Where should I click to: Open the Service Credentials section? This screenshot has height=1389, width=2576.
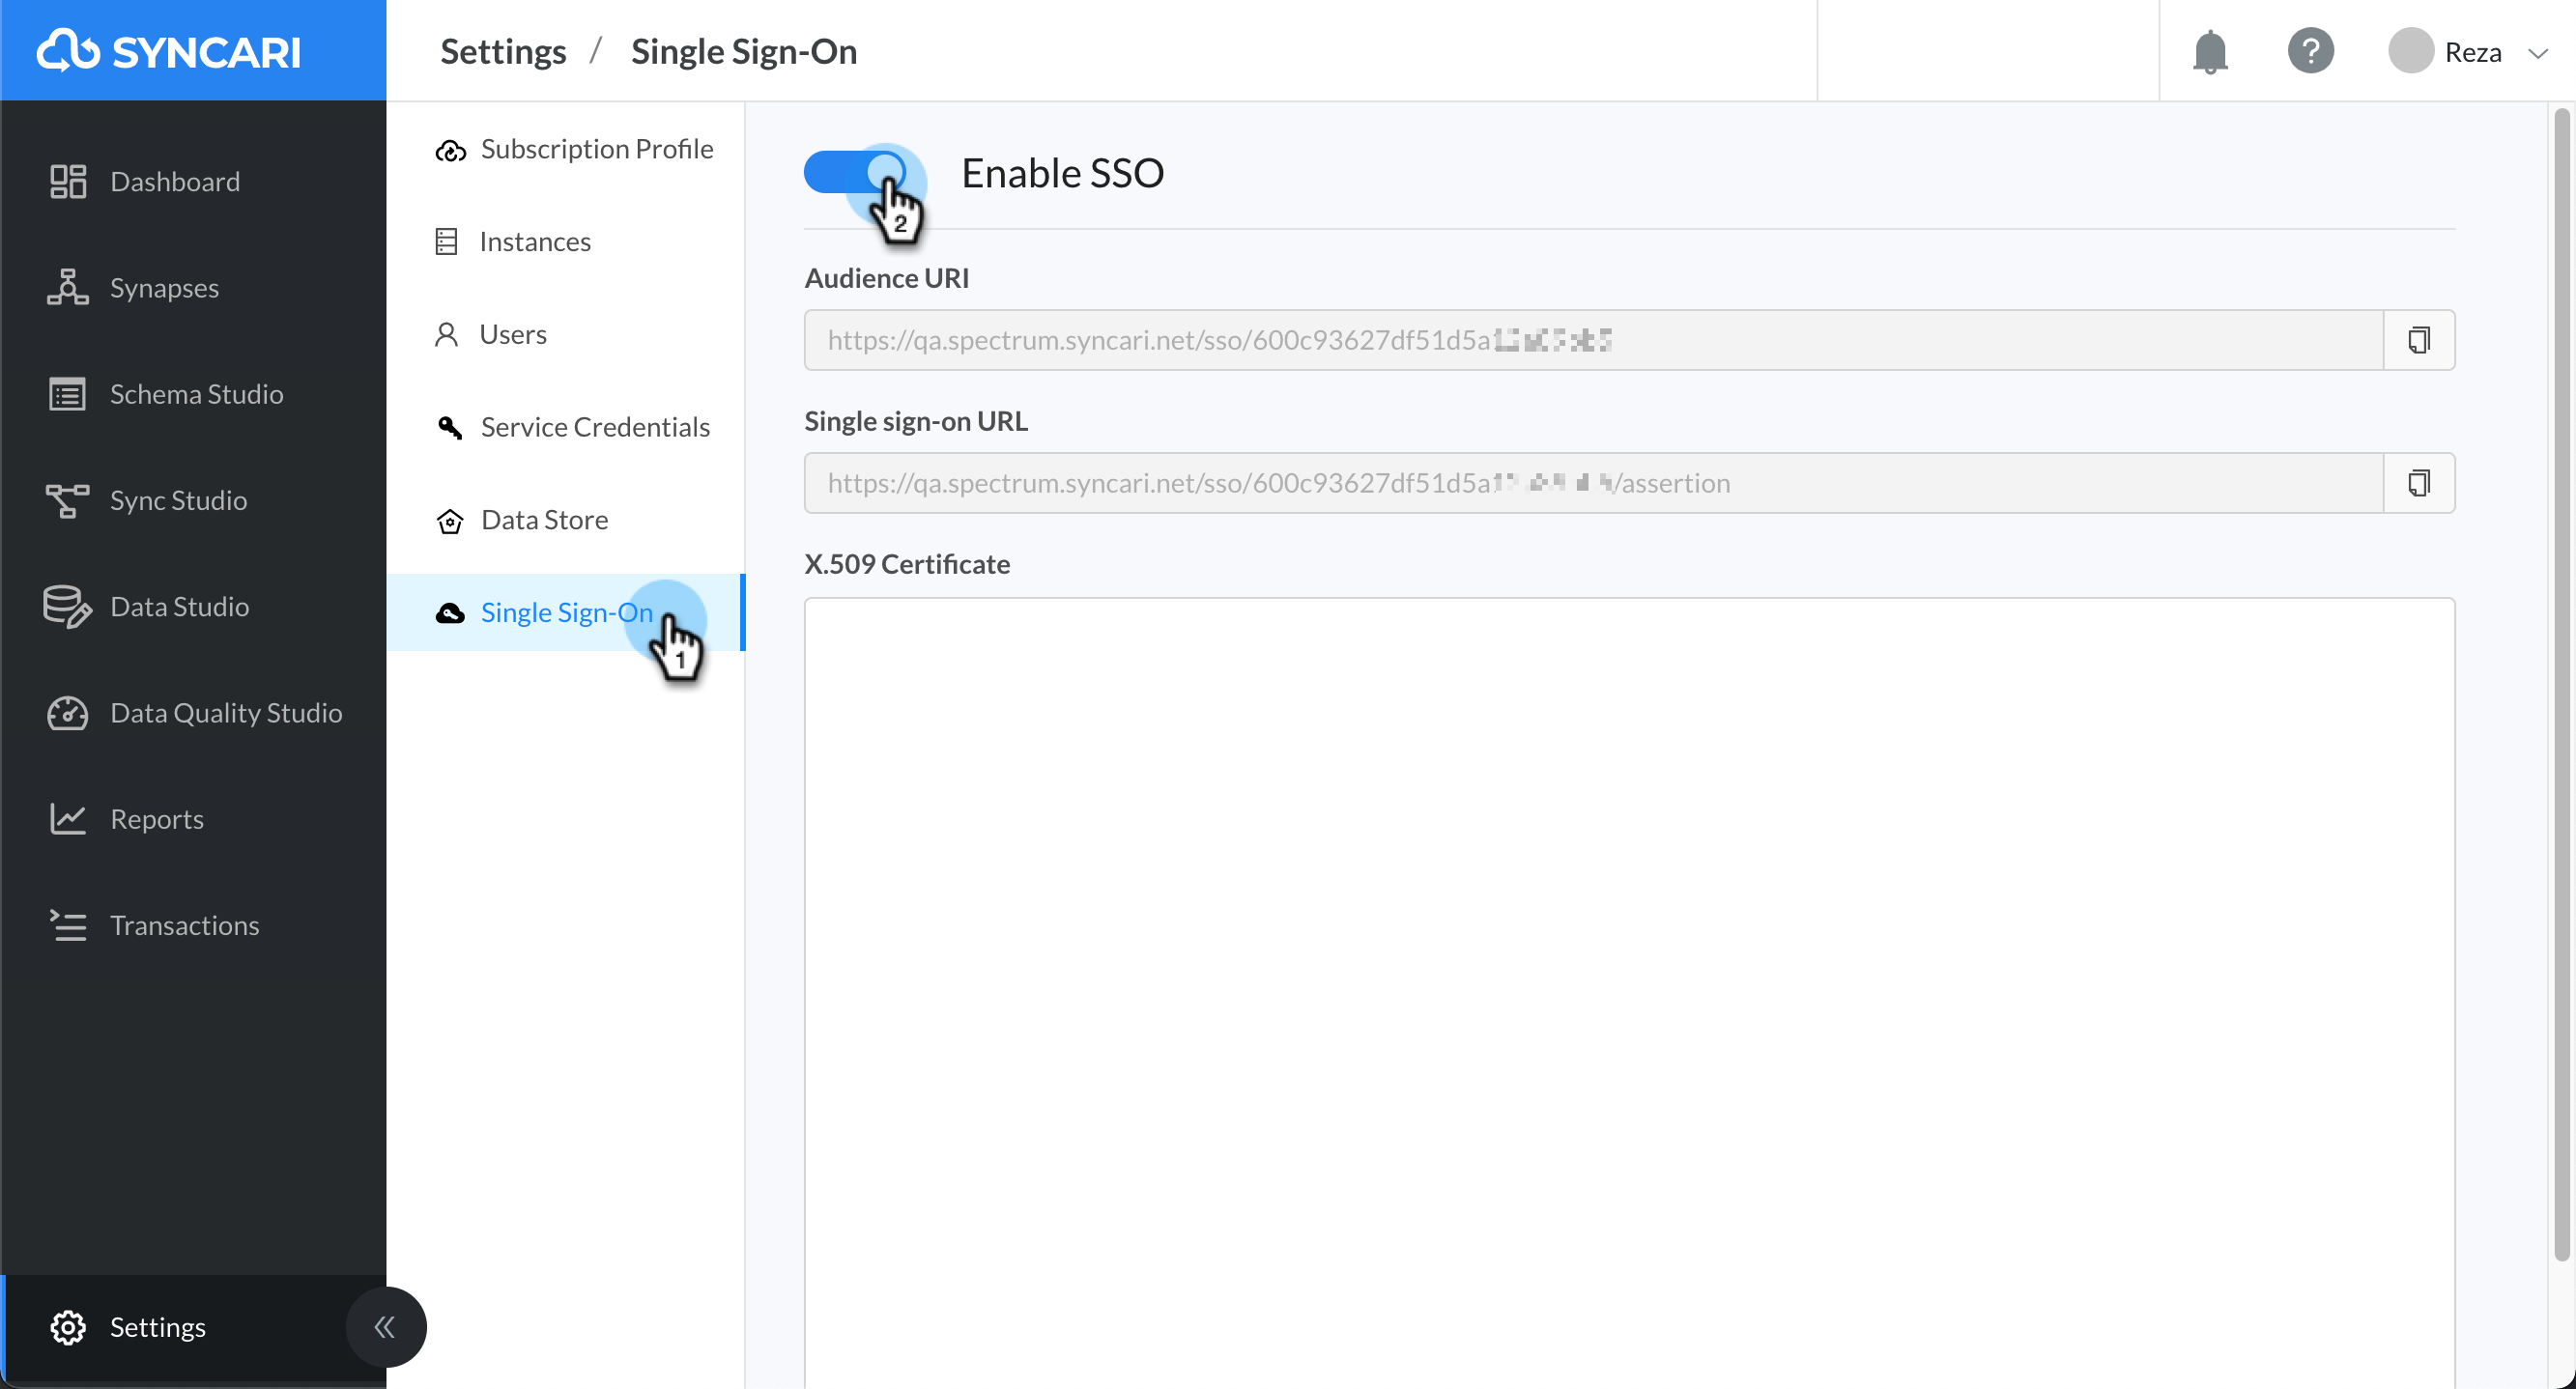[594, 426]
